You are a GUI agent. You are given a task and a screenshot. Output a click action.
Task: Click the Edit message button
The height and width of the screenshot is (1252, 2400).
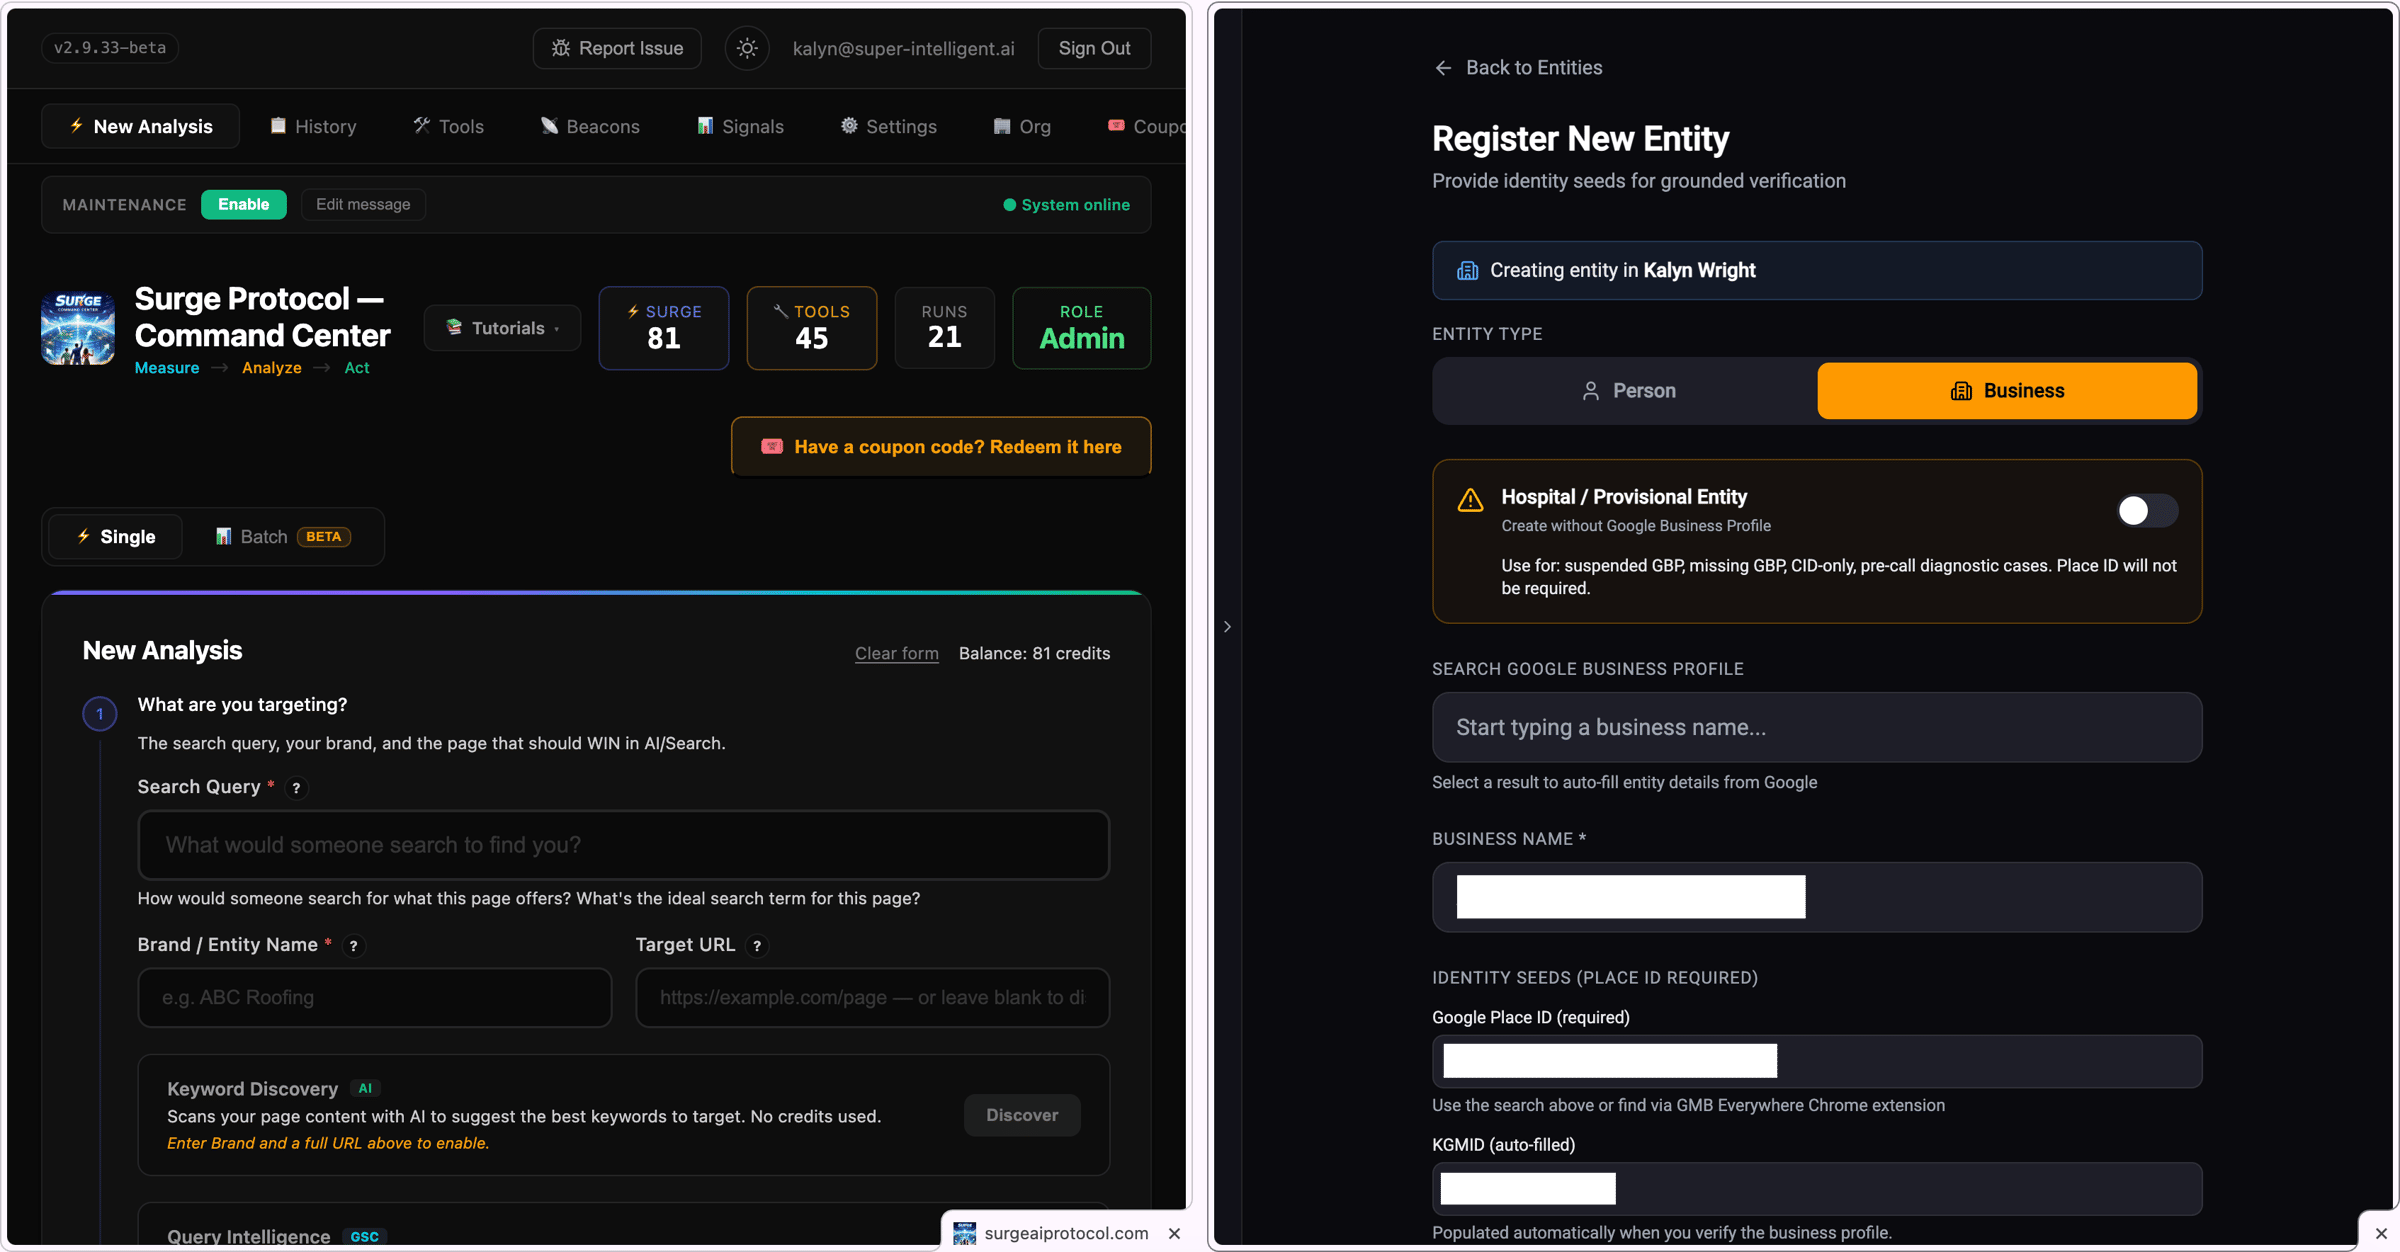363,204
